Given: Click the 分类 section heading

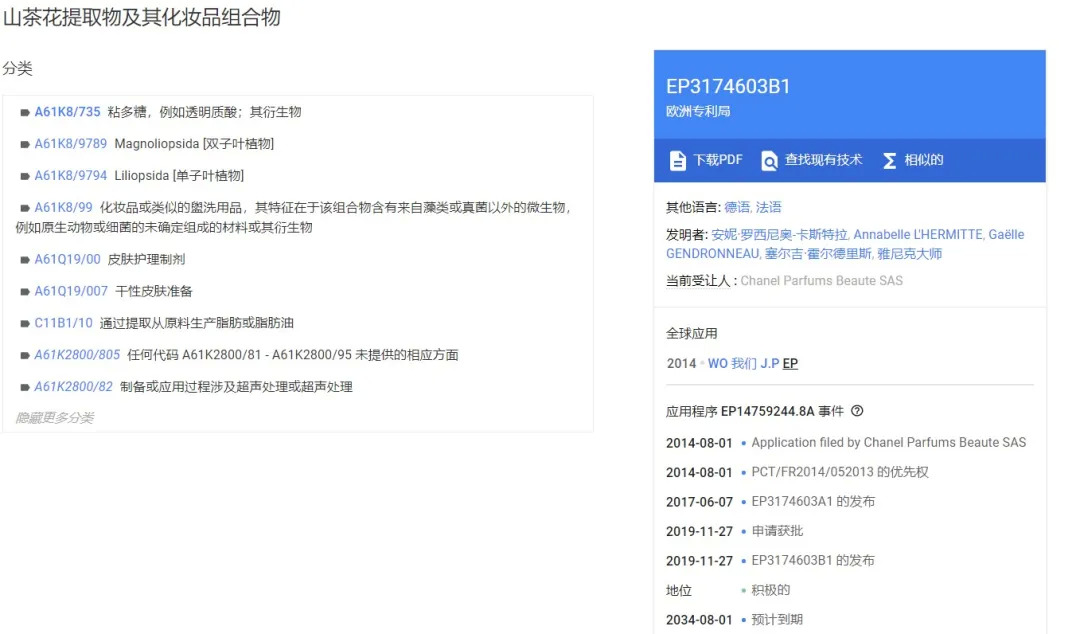Looking at the screenshot, I should click(x=17, y=68).
